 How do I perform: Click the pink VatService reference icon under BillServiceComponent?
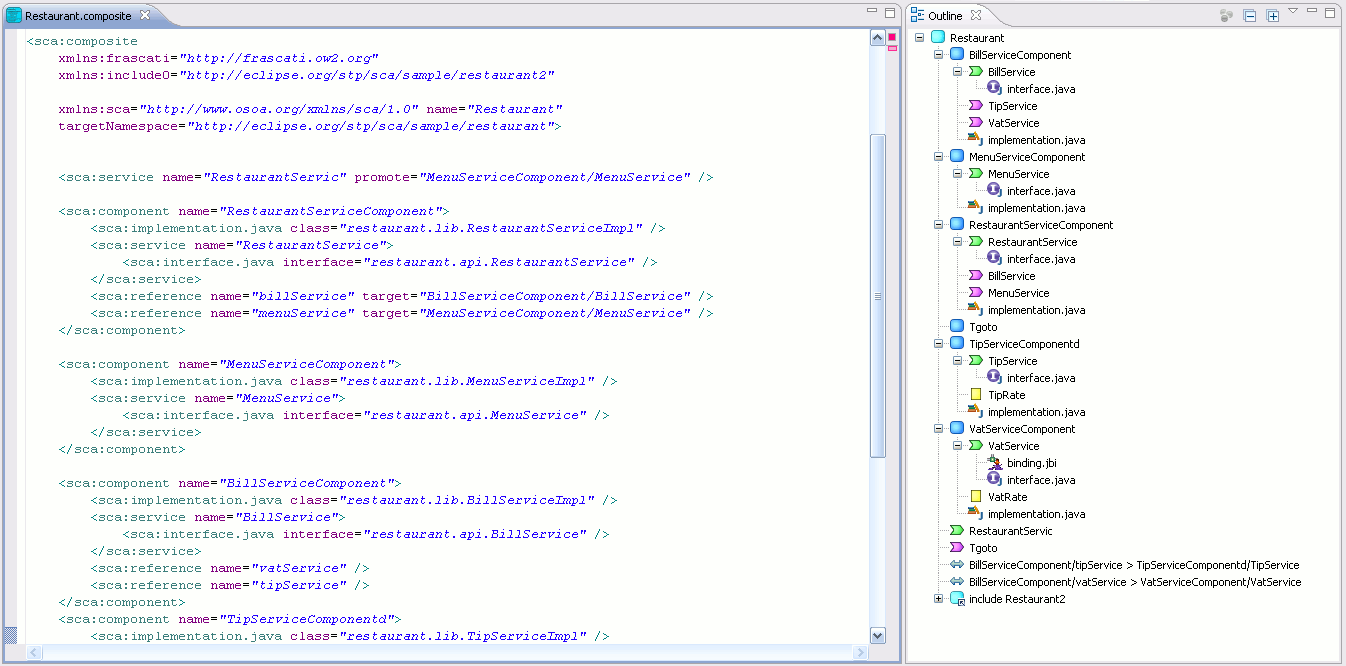tap(976, 123)
